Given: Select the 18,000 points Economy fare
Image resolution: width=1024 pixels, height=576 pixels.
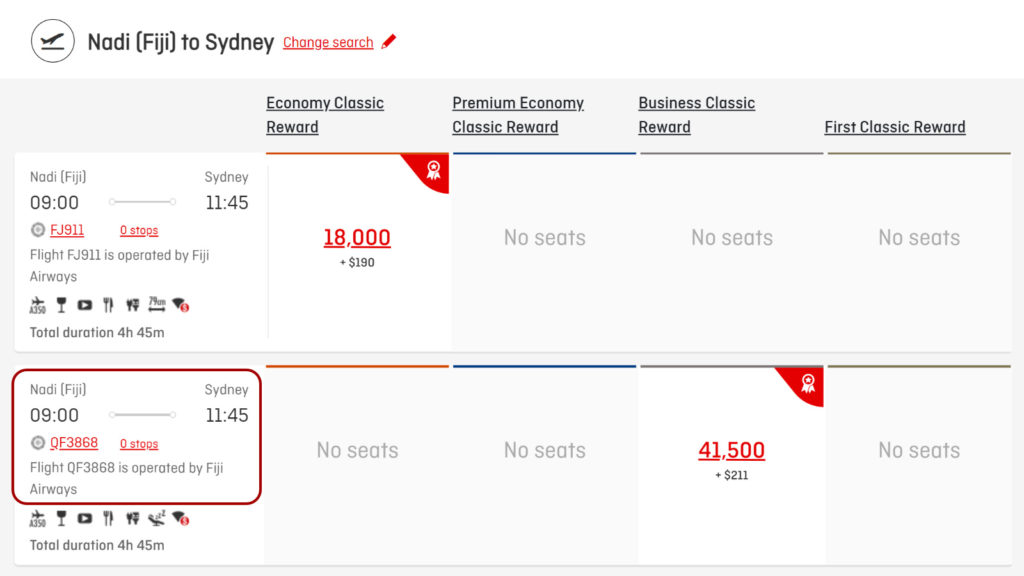Looking at the screenshot, I should click(358, 237).
